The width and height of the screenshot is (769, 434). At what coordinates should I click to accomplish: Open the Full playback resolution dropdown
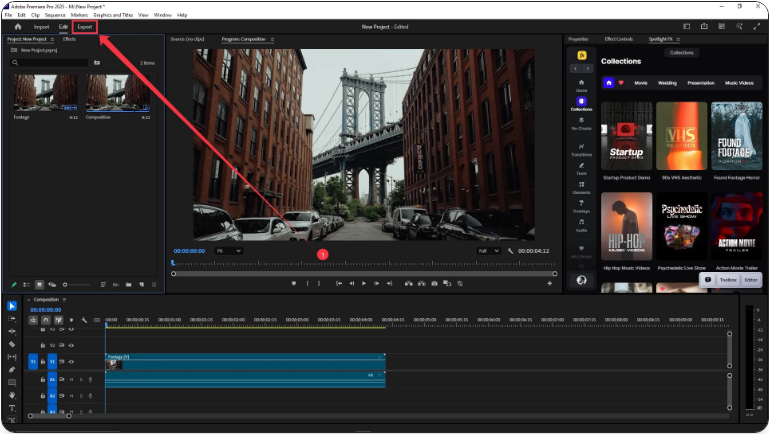tap(488, 251)
